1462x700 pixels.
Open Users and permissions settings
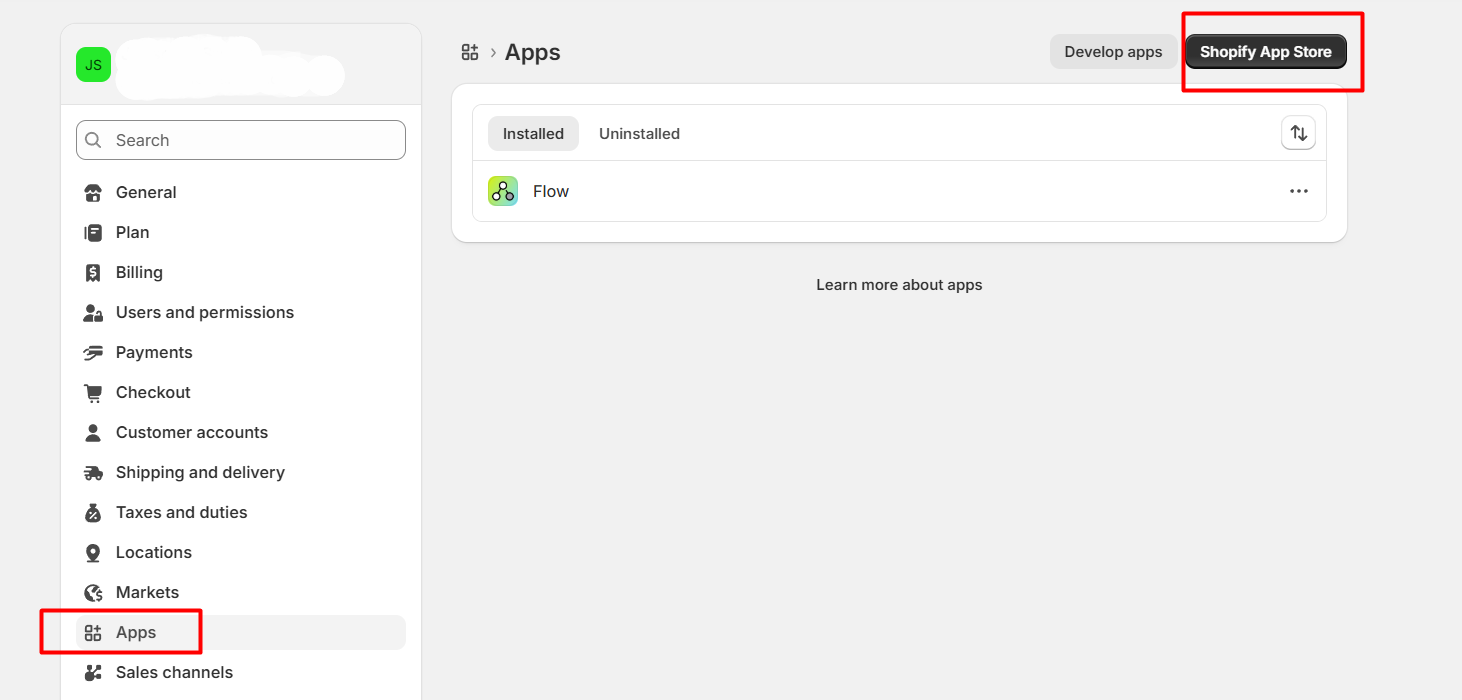tap(204, 313)
